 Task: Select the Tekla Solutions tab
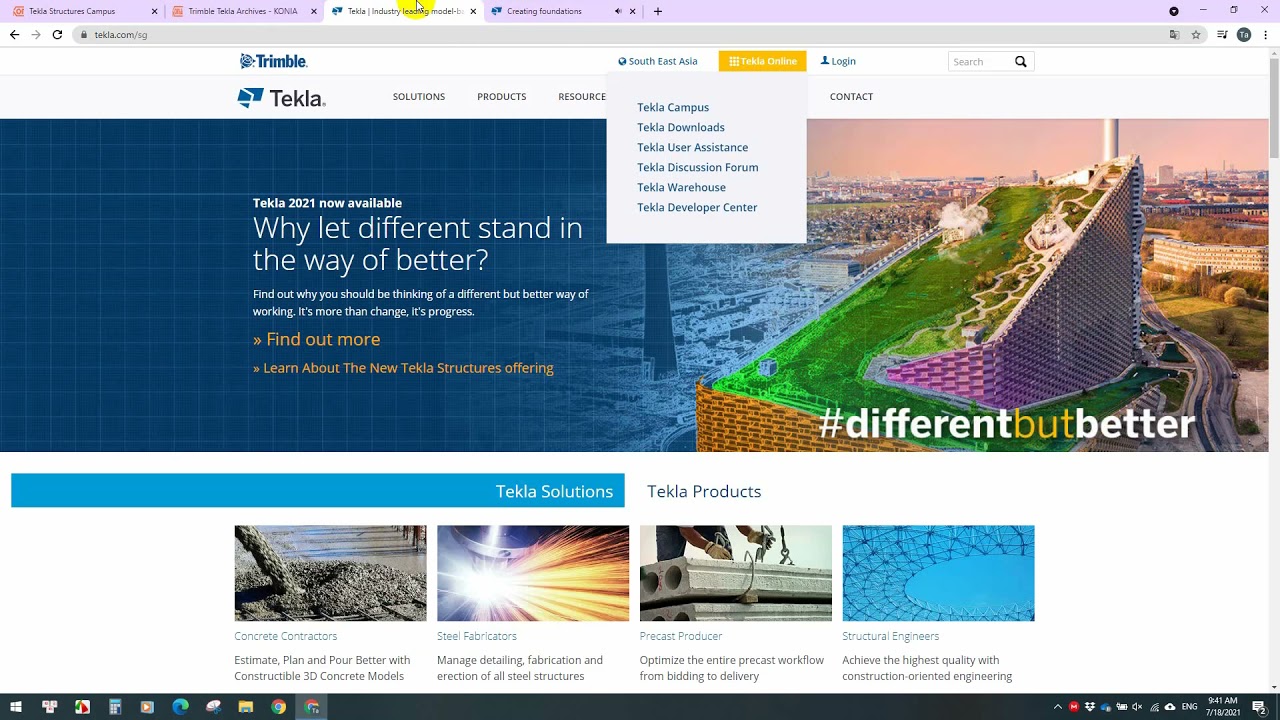tap(318, 491)
